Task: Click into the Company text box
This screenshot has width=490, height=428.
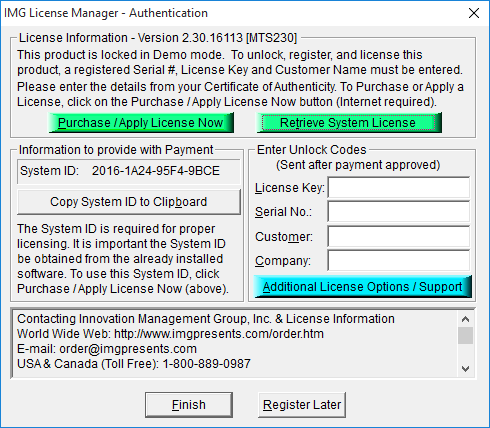Action: point(399,260)
